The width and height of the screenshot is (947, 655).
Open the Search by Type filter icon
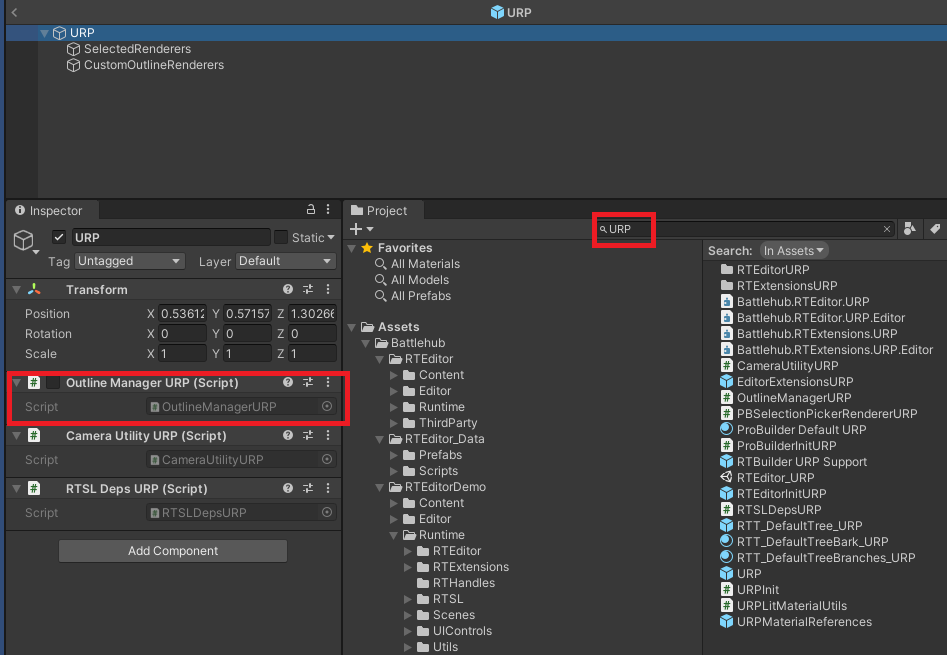coord(910,228)
